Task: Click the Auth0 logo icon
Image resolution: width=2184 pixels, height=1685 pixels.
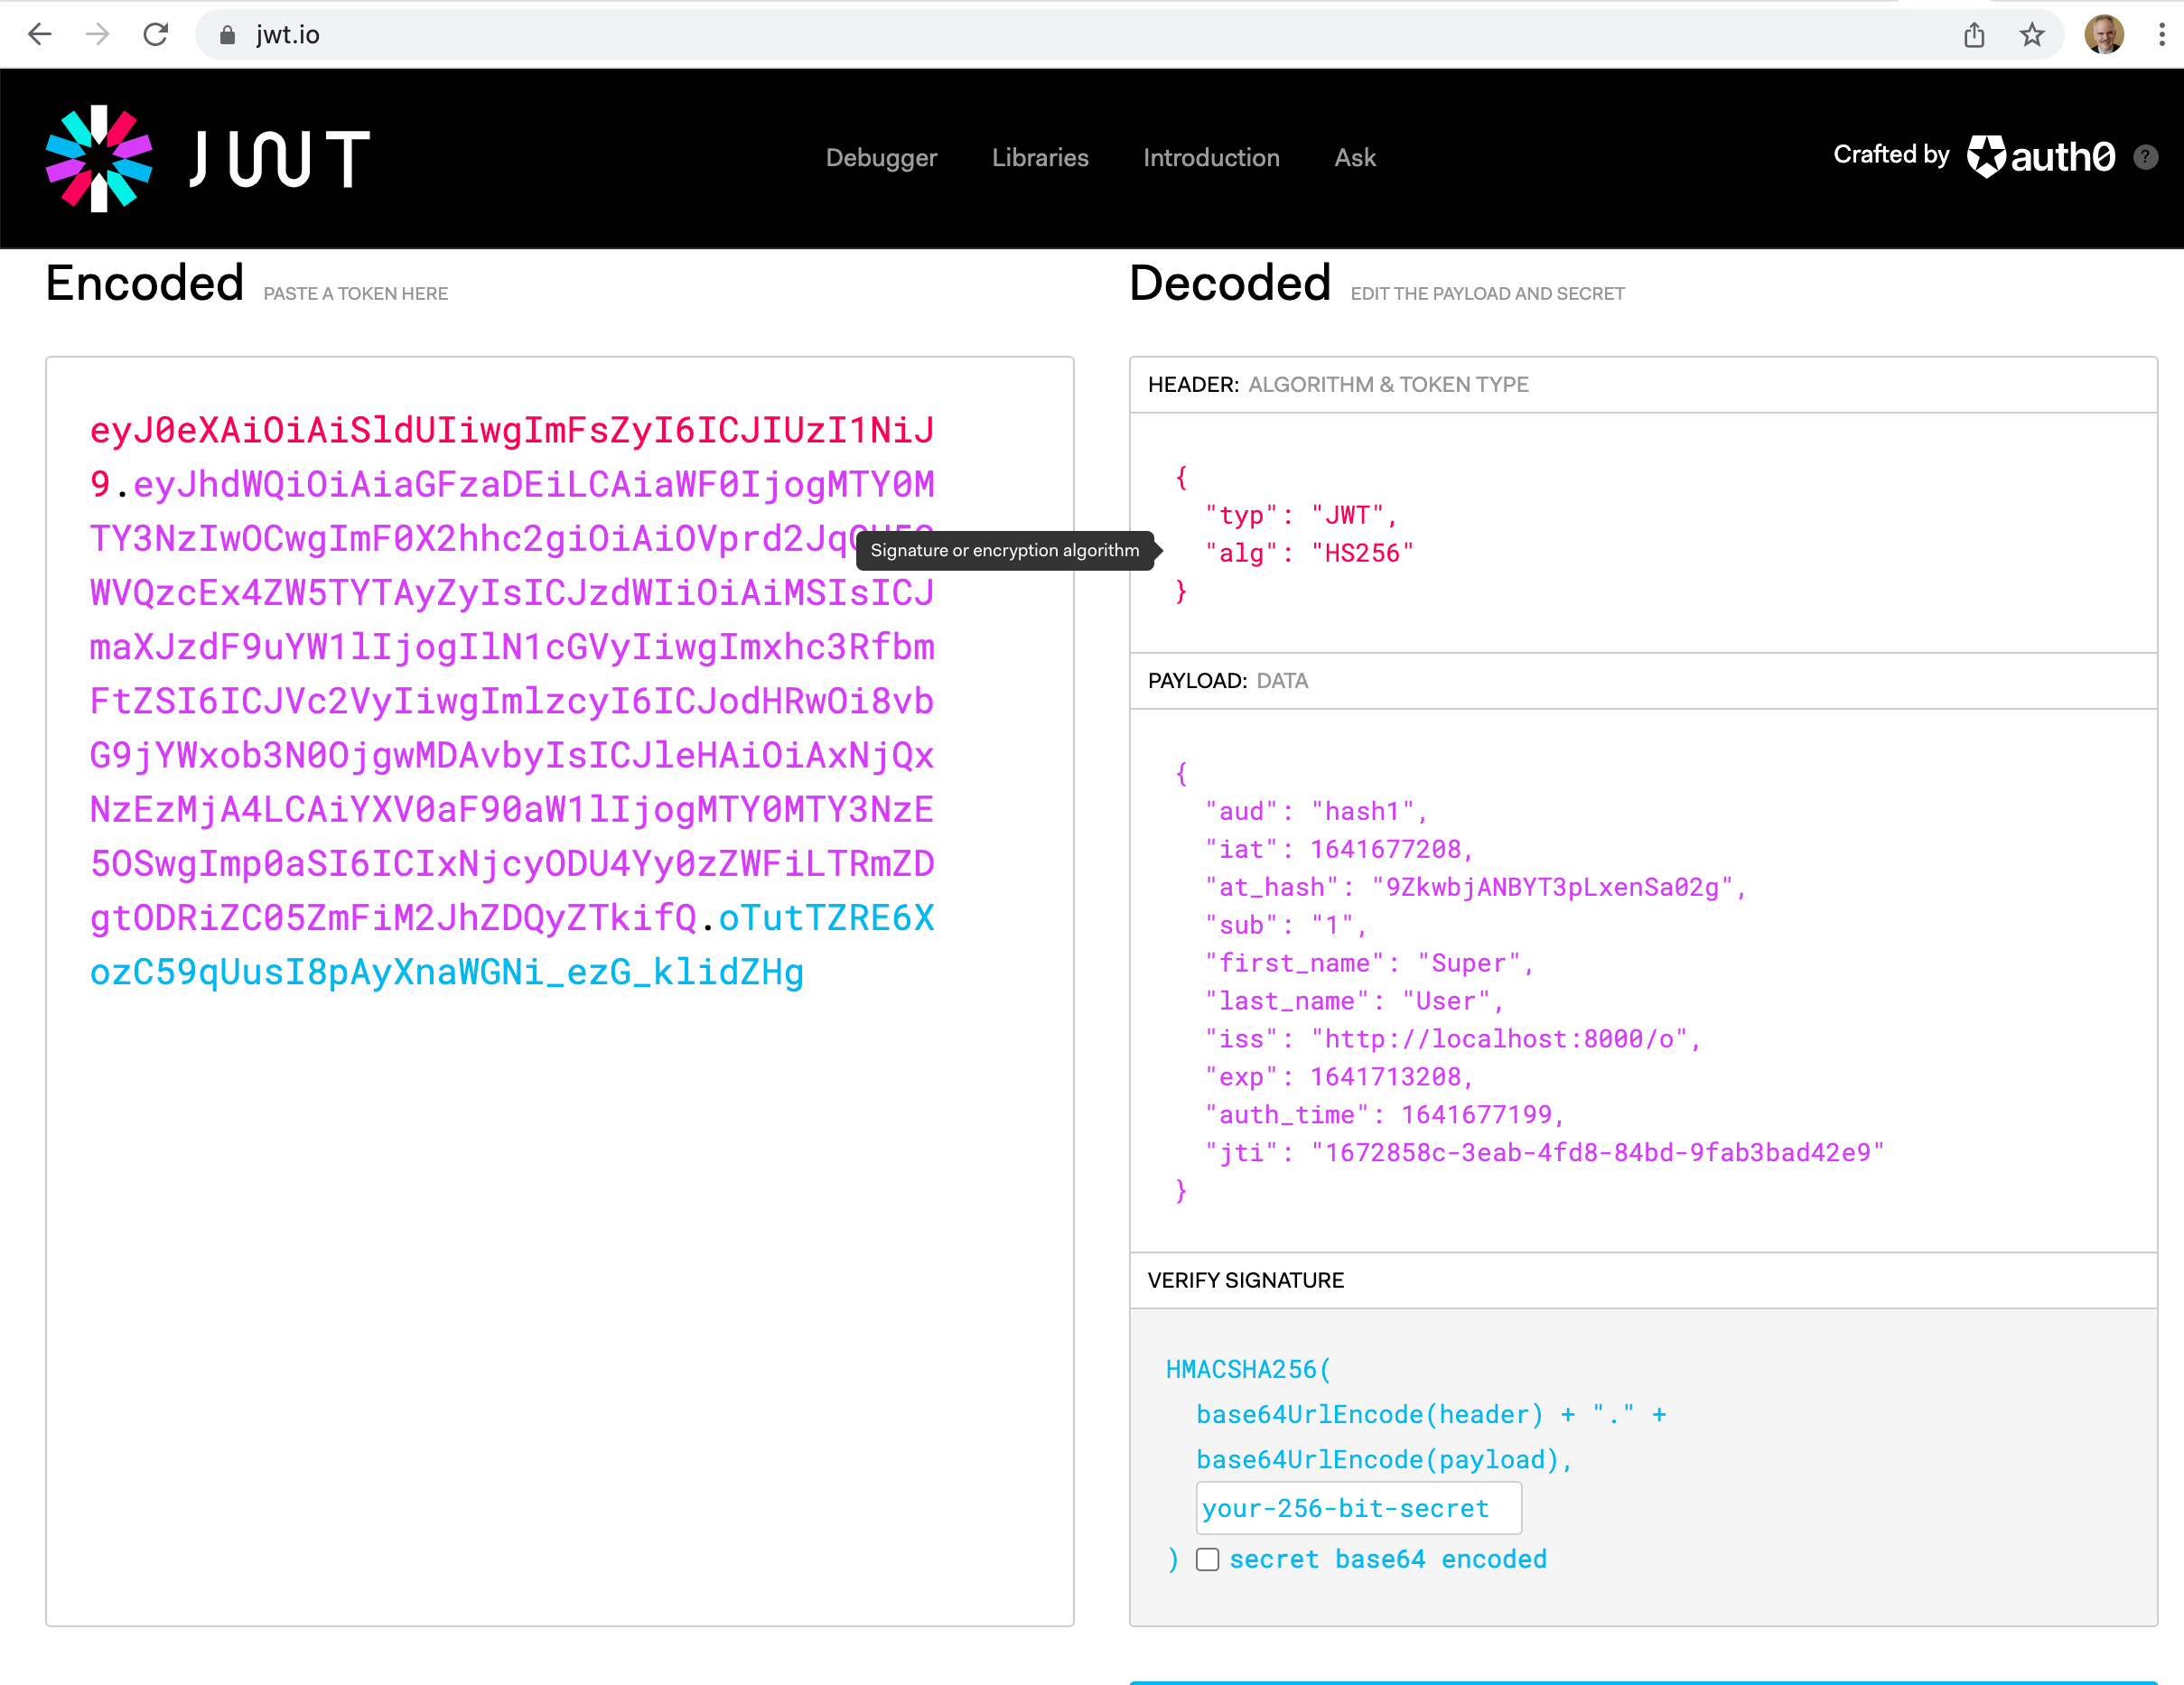Action: (1986, 157)
